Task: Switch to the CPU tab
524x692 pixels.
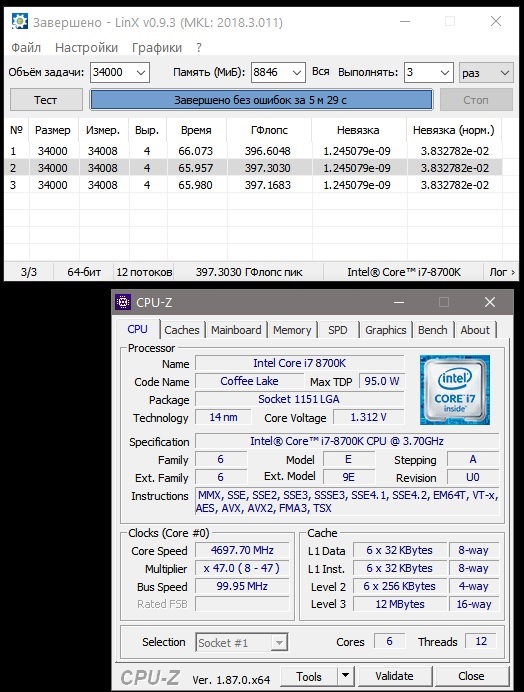Action: (x=137, y=329)
